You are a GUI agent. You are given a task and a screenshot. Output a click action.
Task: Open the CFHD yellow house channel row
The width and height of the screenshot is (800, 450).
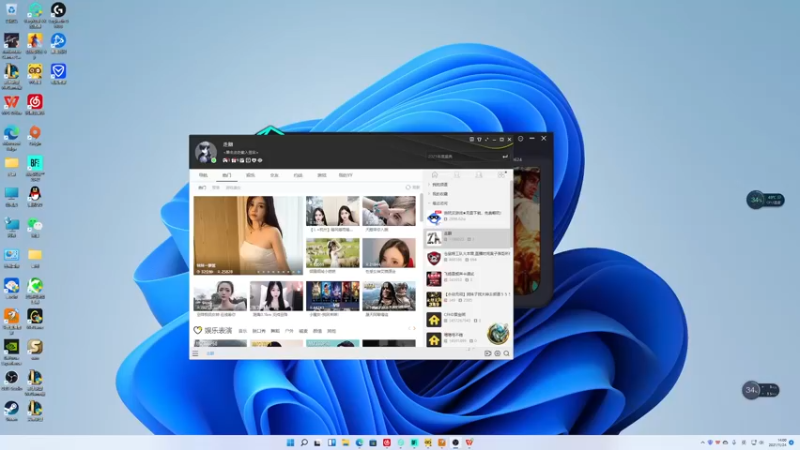[x=467, y=319]
